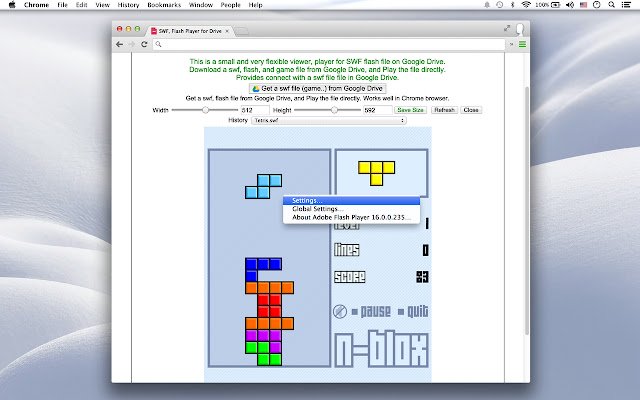This screenshot has height=400, width=640.
Task: Click the score label in game
Action: pos(350,277)
